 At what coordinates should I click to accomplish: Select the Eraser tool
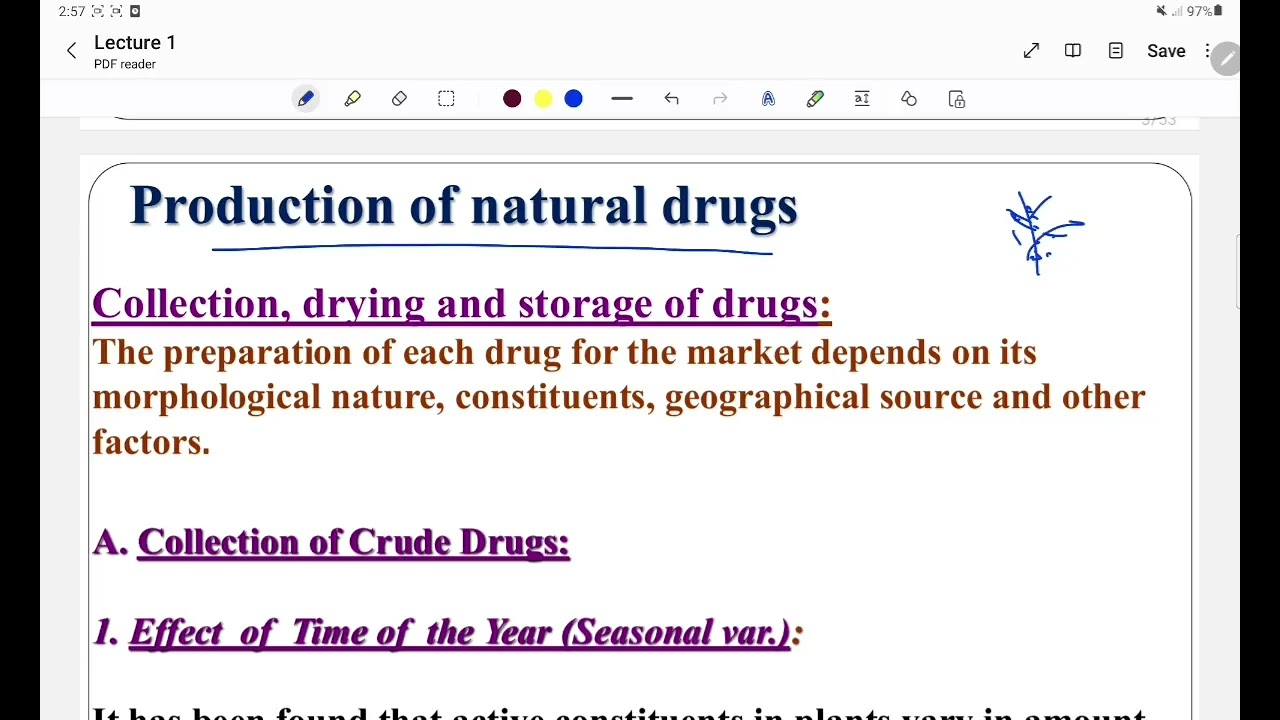(x=399, y=99)
